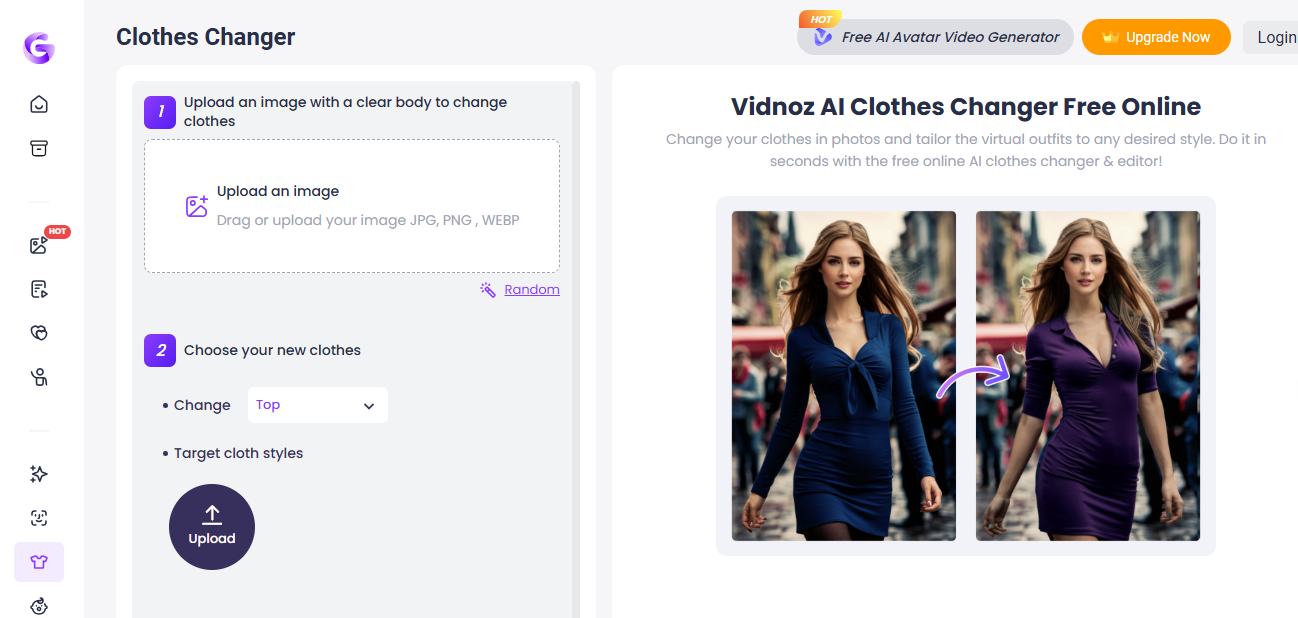Open the video document icon in the sidebar

[x=39, y=289]
